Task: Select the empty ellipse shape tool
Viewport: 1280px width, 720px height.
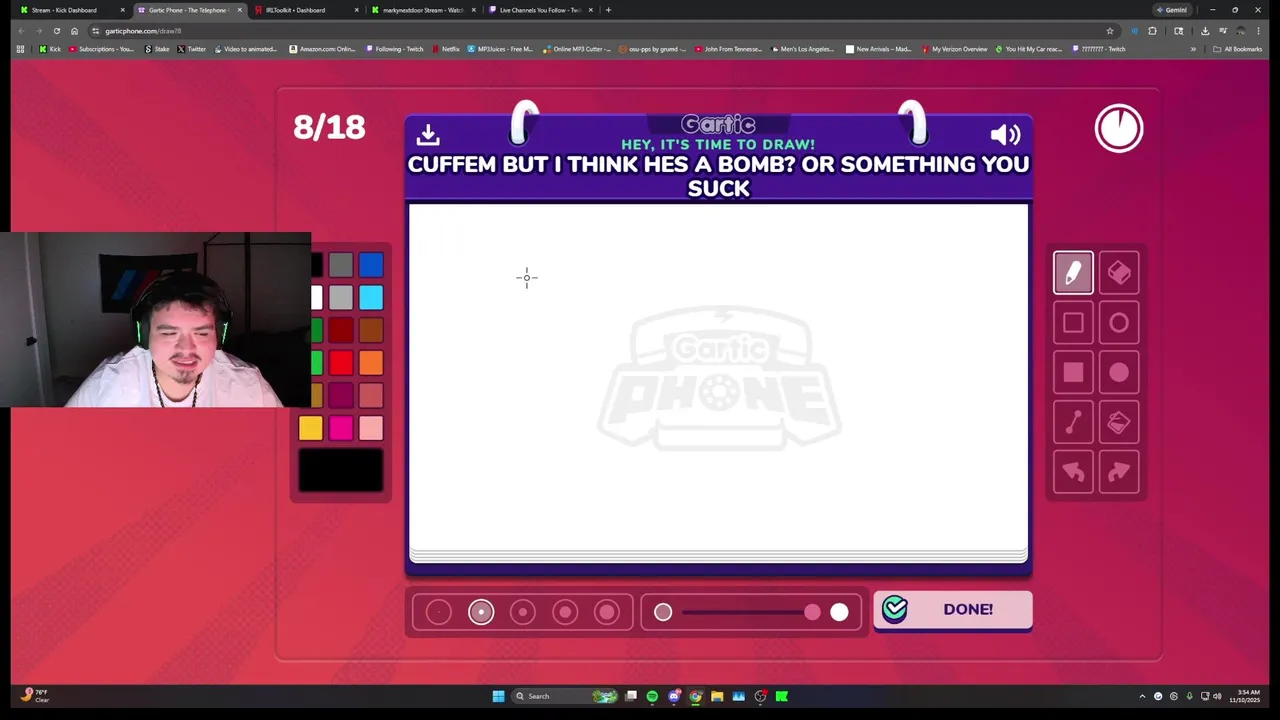Action: pos(1119,323)
